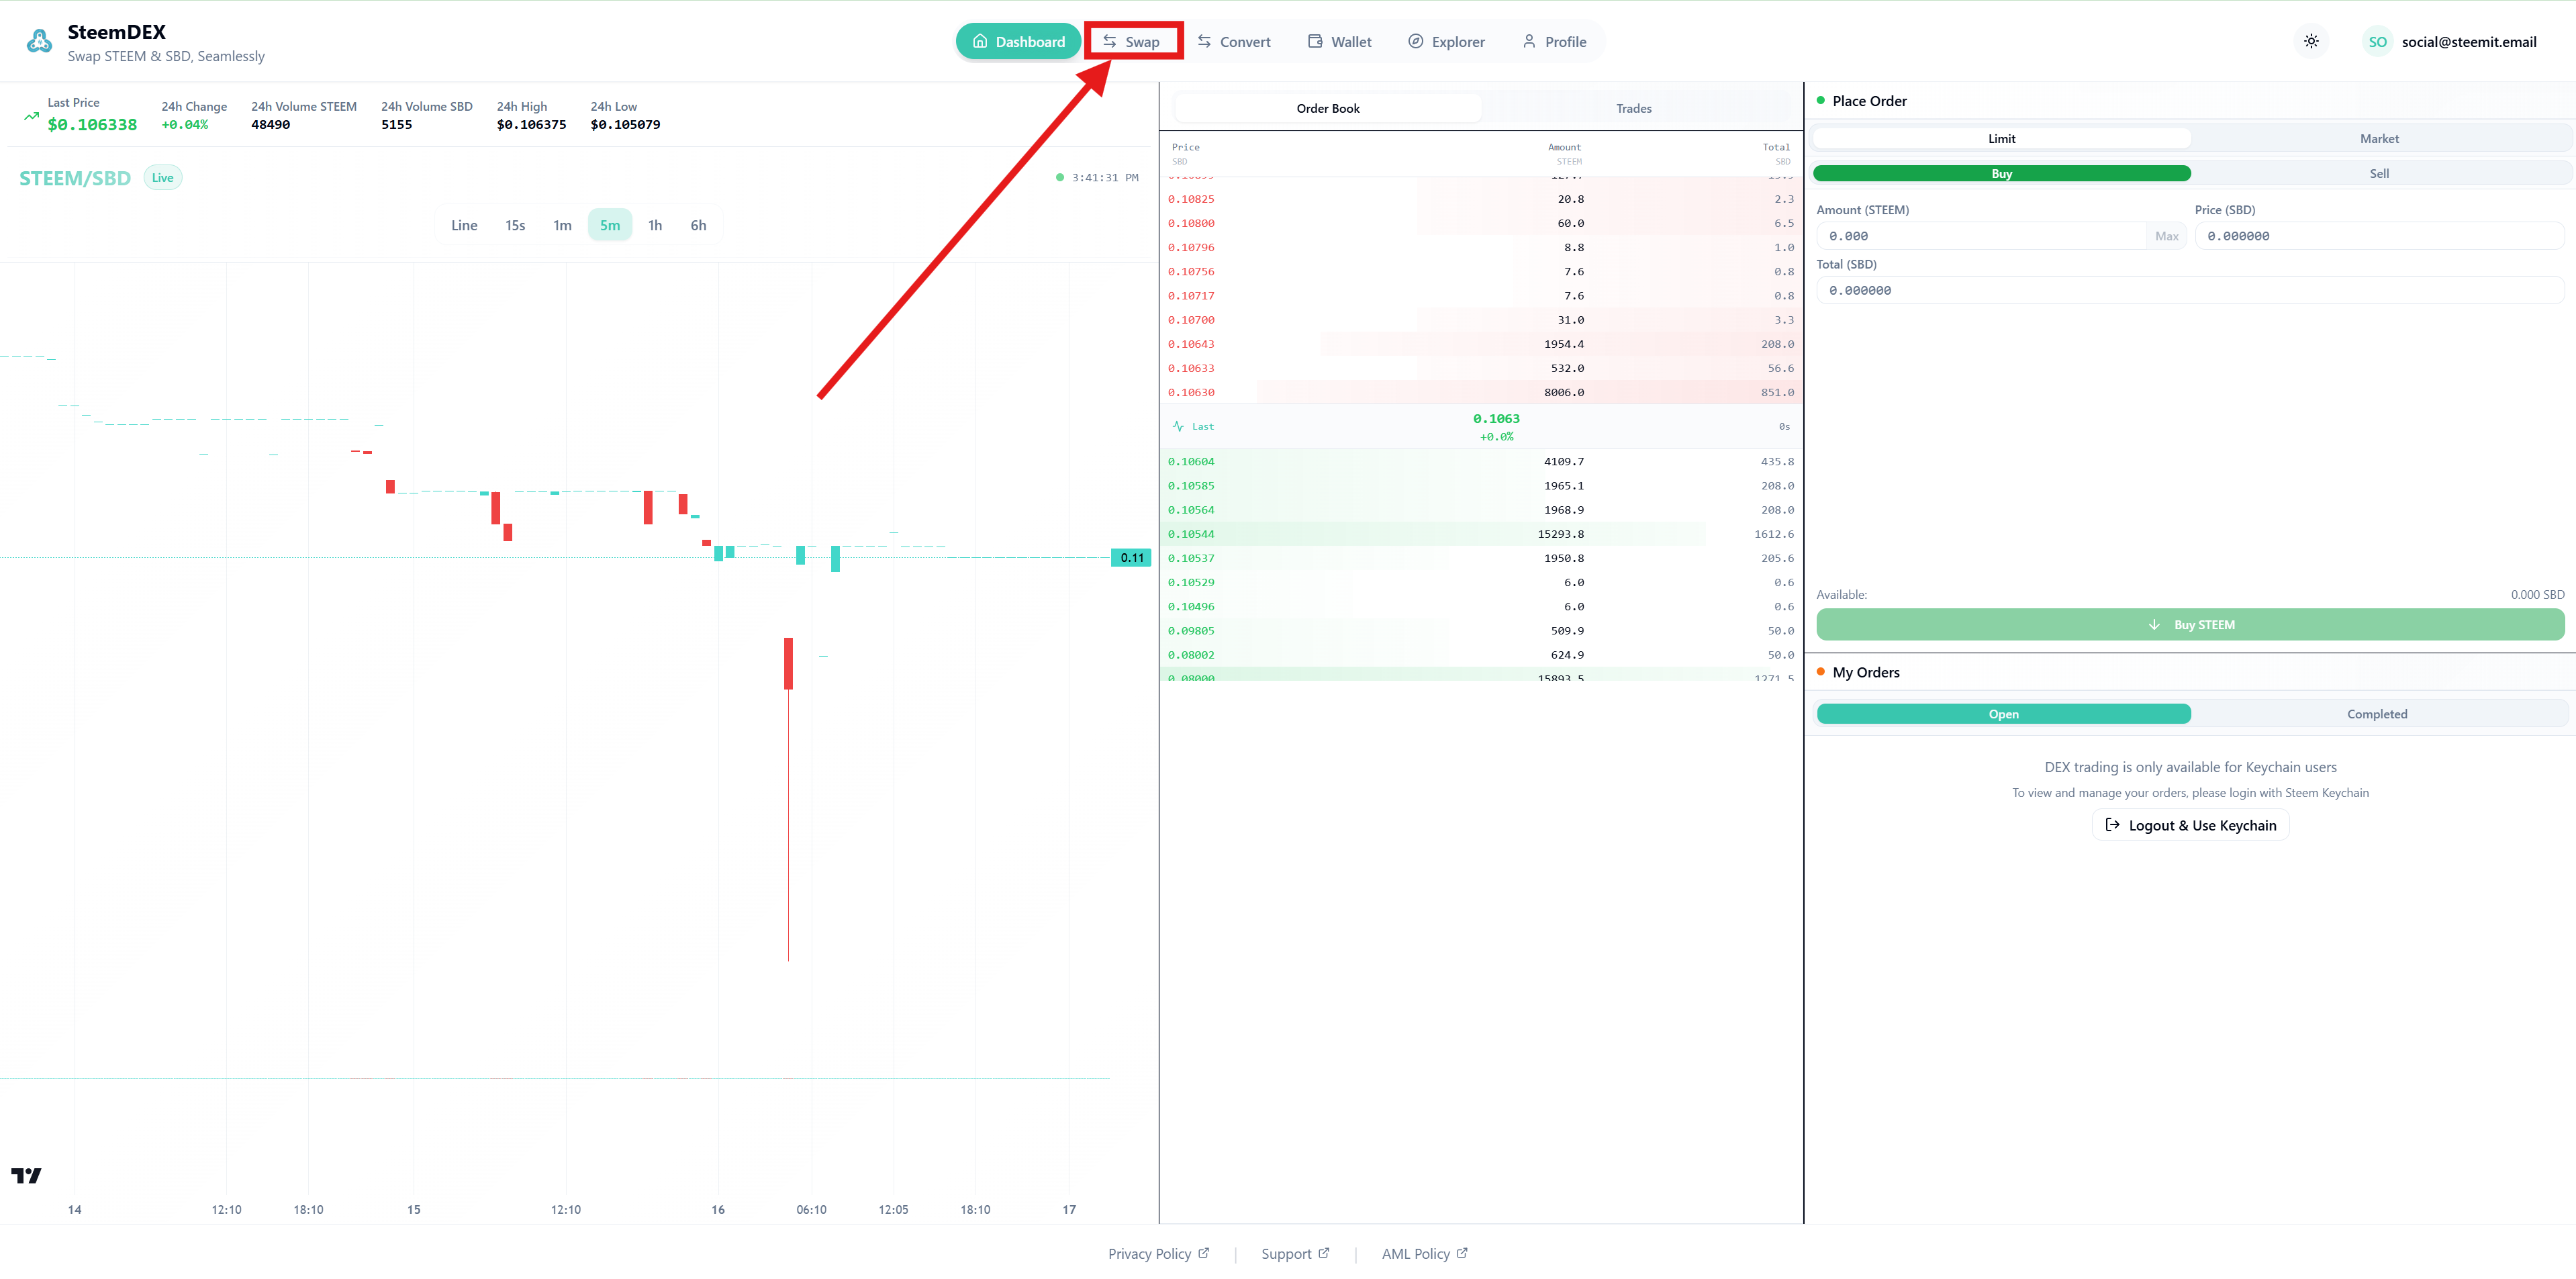
Task: Open the Swap navigation tab
Action: [1132, 41]
